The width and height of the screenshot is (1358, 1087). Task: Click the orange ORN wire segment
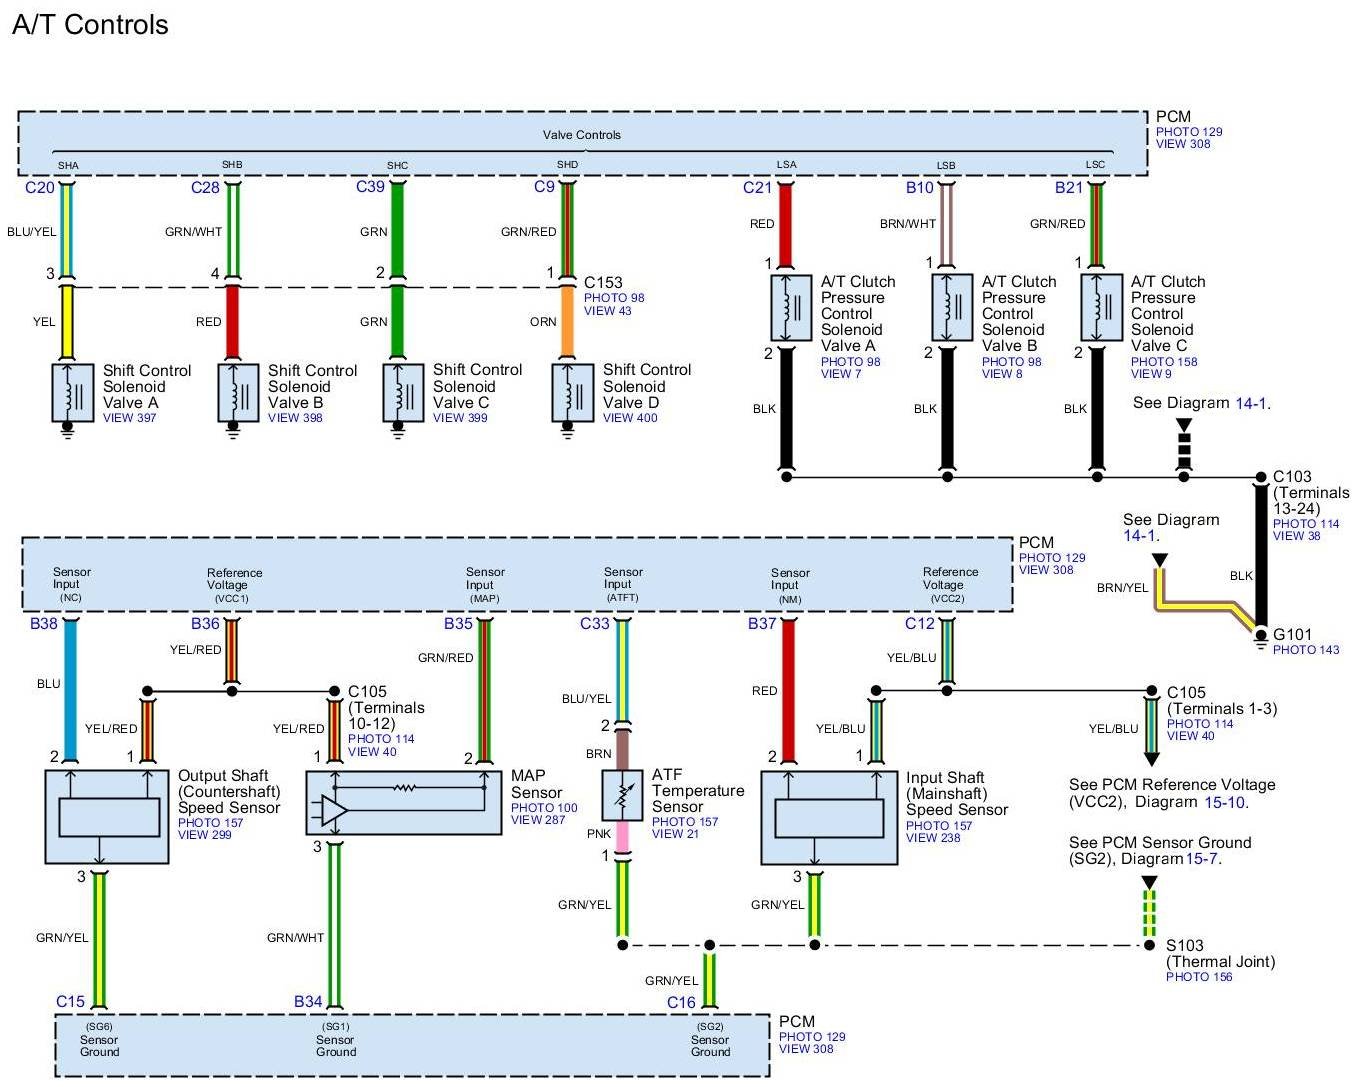coord(567,322)
